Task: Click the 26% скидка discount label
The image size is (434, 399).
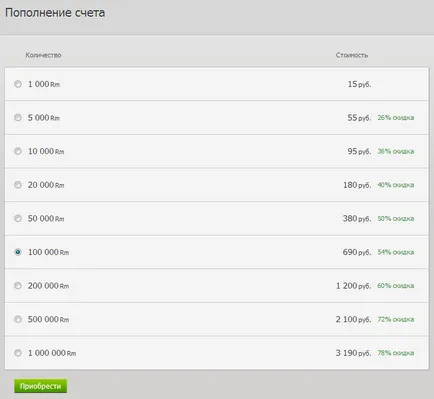Action: (x=396, y=118)
